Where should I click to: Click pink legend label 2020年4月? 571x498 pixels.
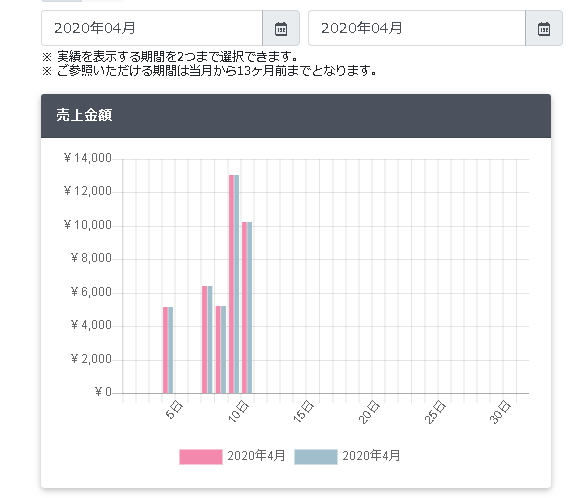(x=256, y=456)
